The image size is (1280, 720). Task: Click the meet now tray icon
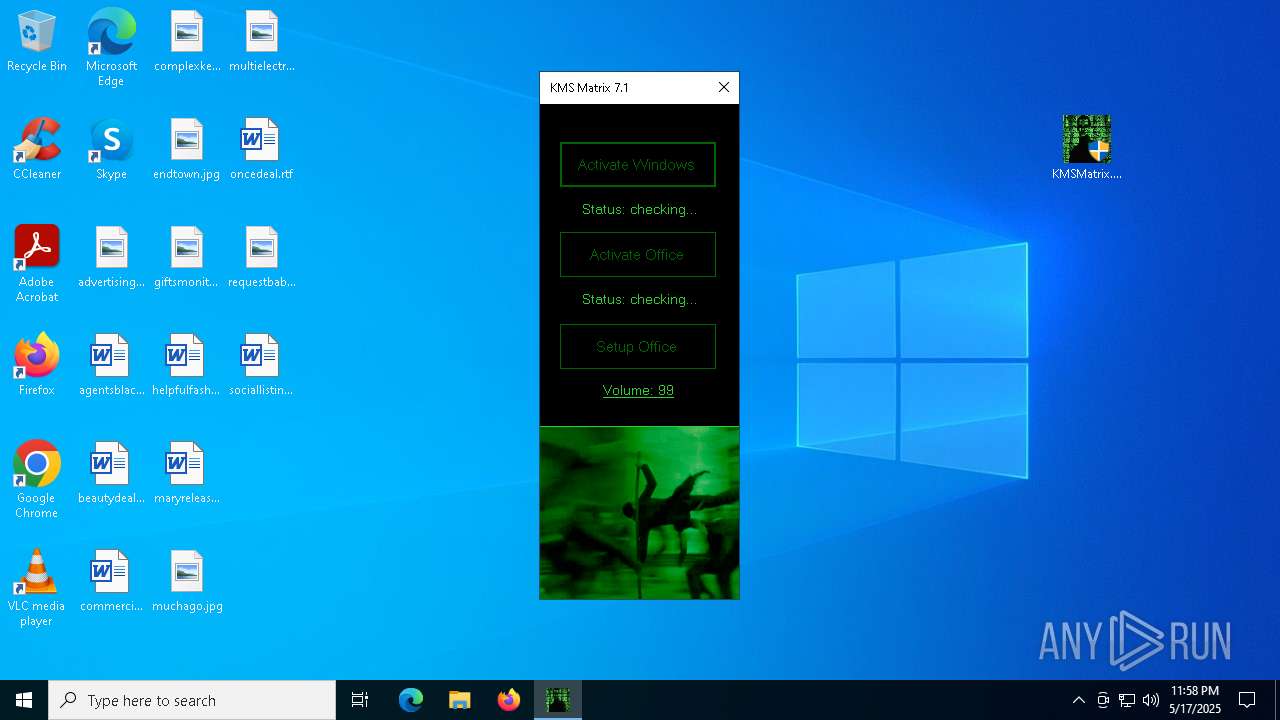pos(1103,700)
